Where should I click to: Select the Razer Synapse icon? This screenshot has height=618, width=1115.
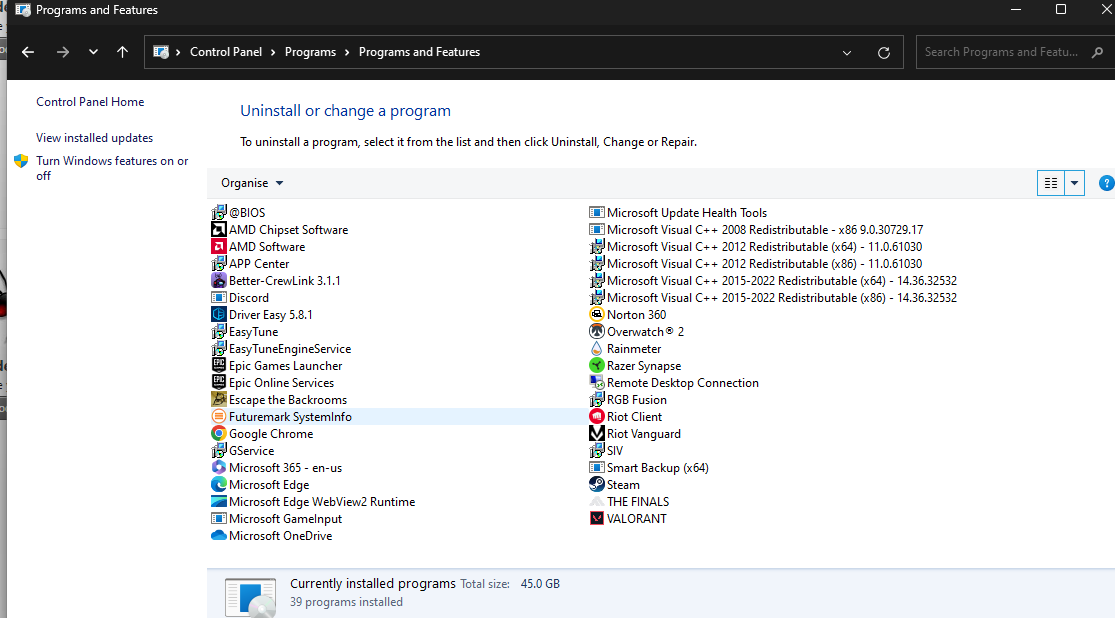coord(597,366)
